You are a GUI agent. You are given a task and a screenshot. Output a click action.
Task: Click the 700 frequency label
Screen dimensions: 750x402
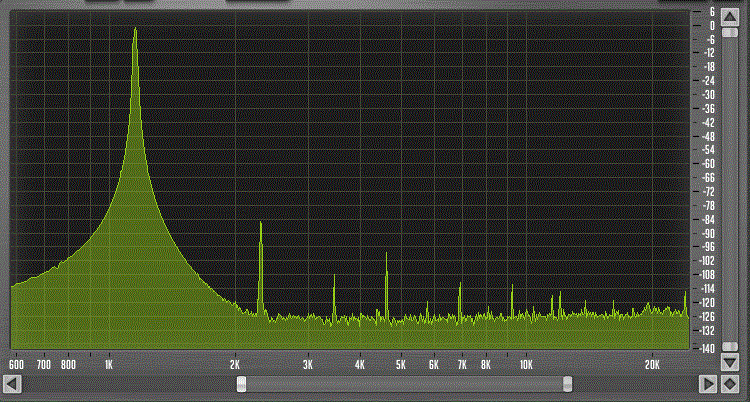coord(44,365)
